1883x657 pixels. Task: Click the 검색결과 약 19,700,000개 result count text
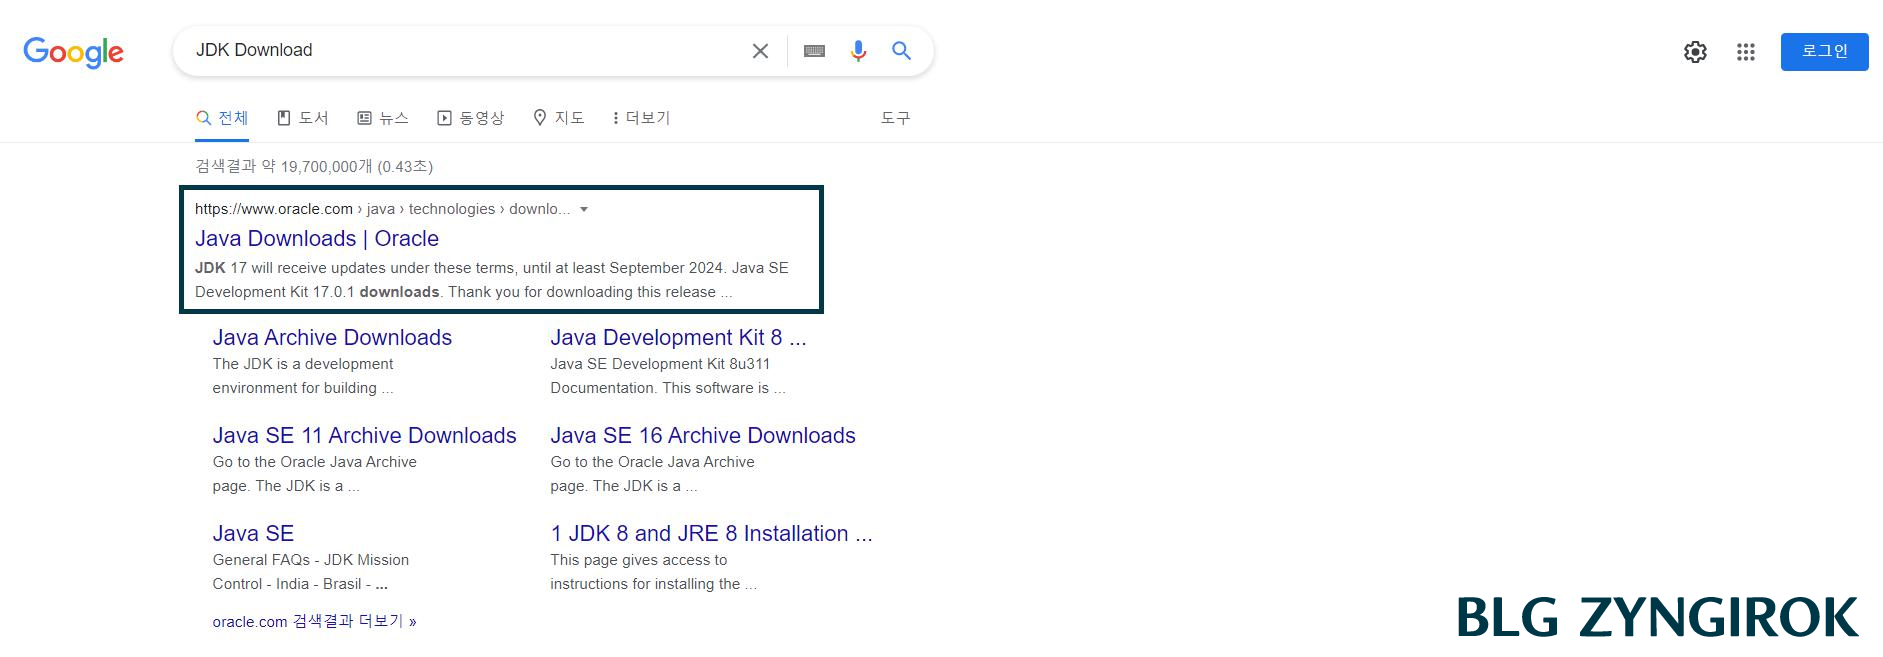pos(314,166)
